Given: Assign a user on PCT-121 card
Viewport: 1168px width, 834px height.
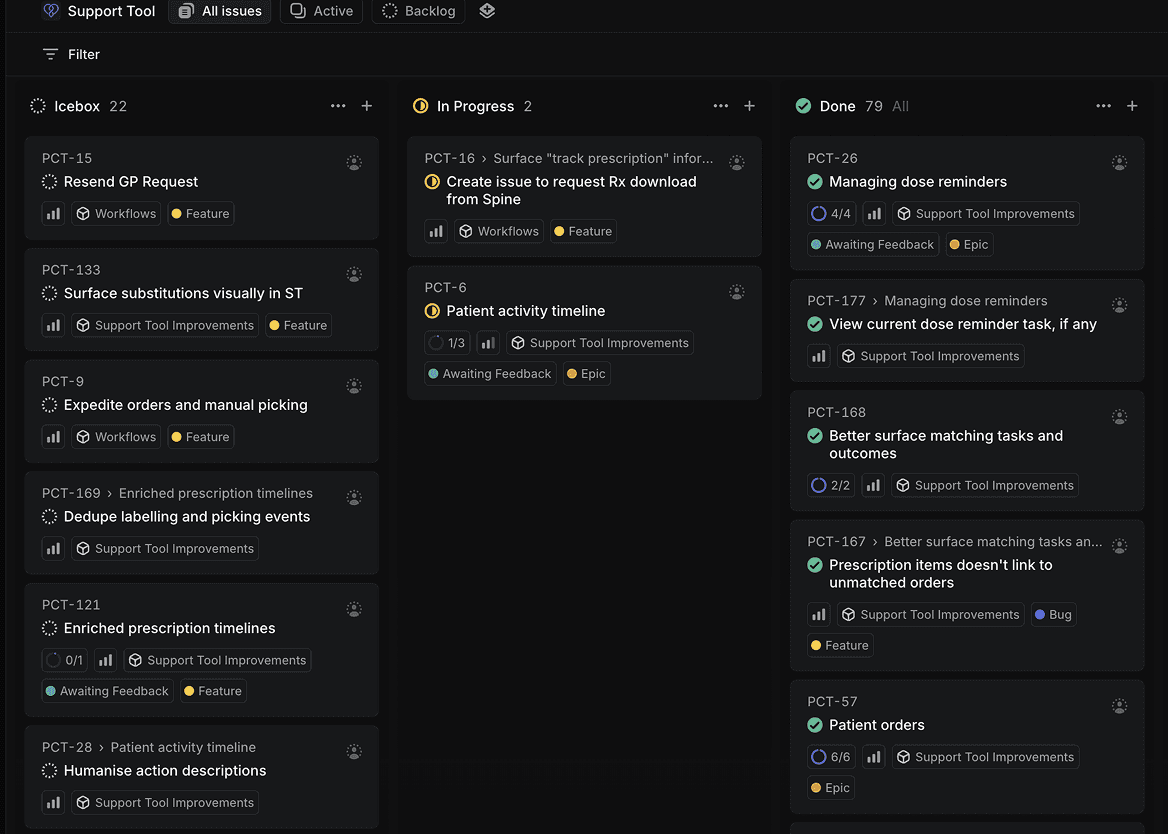Looking at the screenshot, I should click(355, 609).
